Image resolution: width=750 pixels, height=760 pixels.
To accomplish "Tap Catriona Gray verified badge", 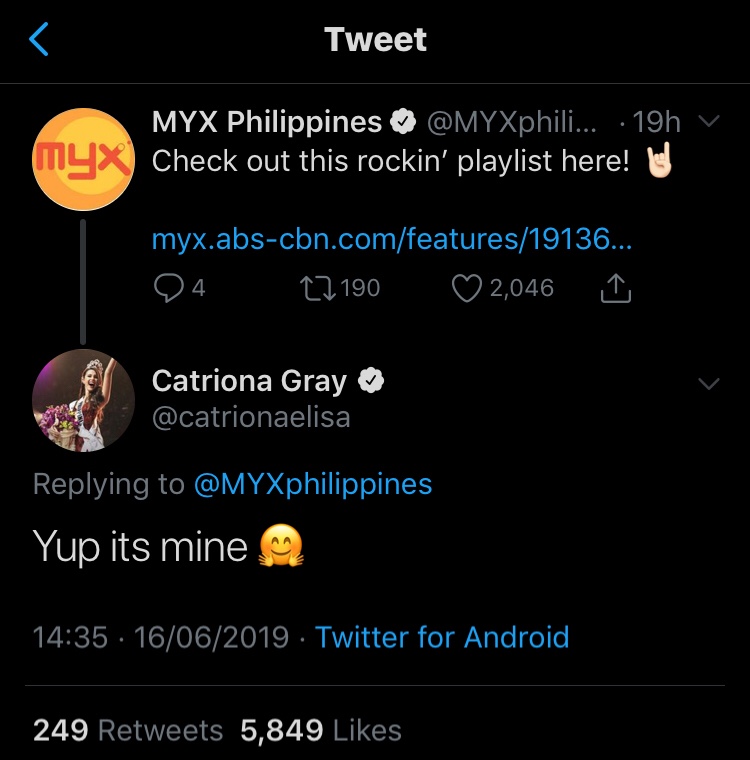I will point(371,381).
